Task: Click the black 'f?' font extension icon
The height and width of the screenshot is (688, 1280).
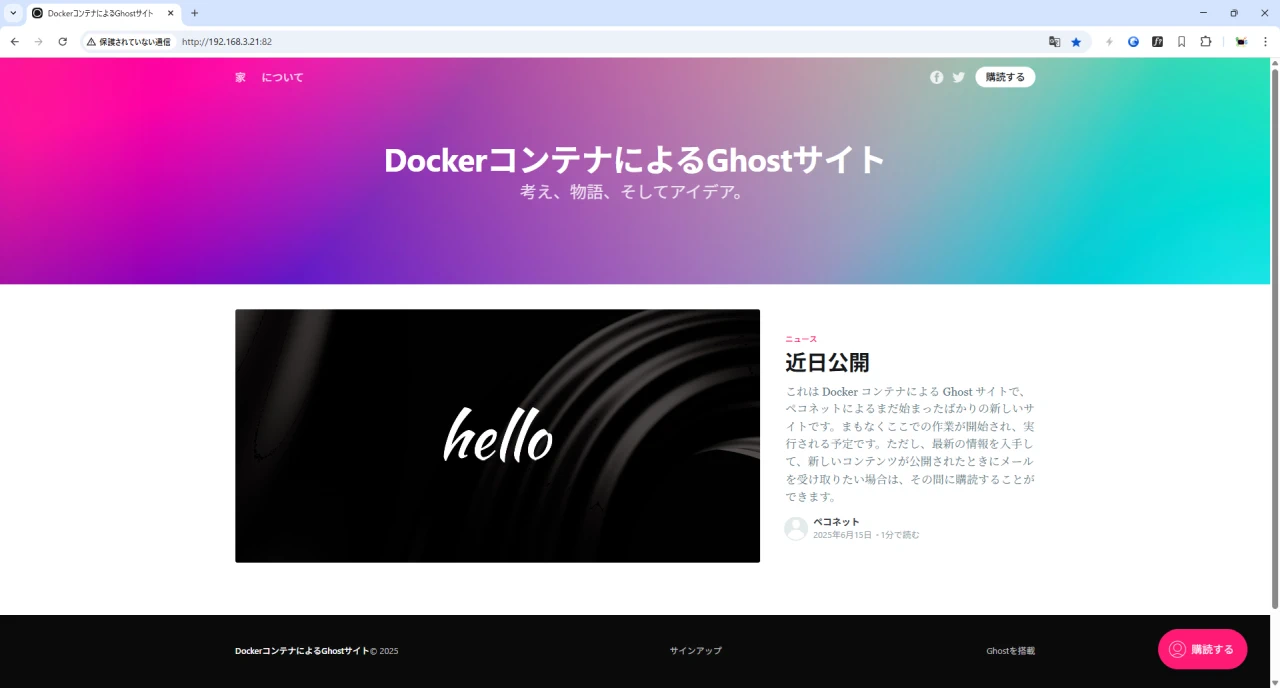Action: (x=1157, y=42)
